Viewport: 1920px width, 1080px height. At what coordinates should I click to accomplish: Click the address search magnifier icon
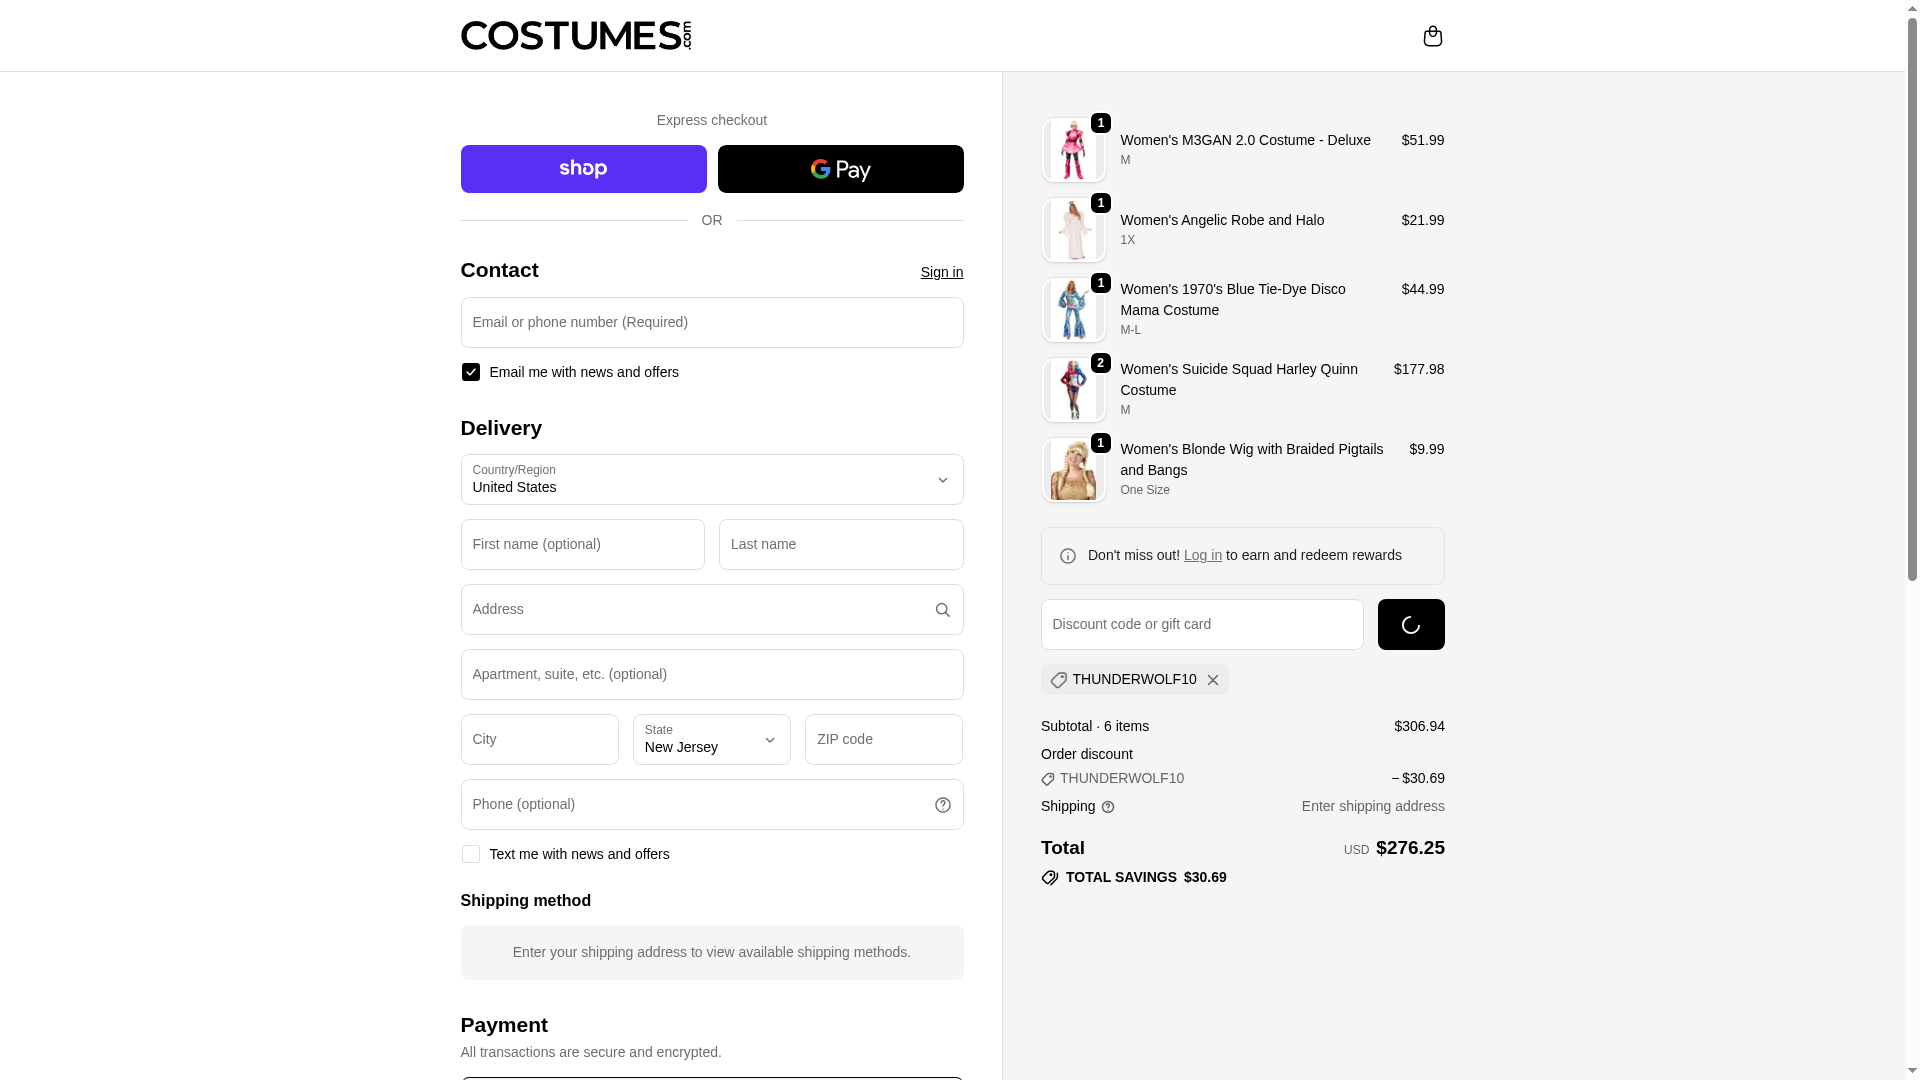click(x=942, y=610)
